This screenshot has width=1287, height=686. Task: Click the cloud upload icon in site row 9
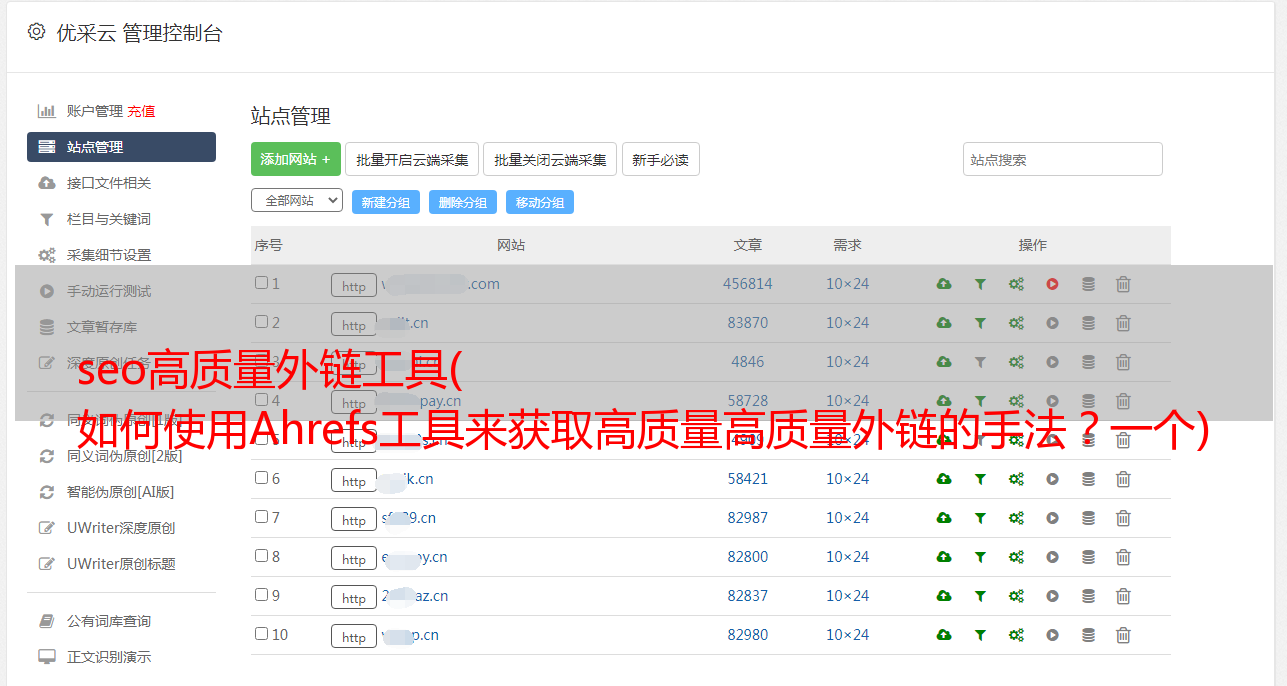[x=944, y=596]
